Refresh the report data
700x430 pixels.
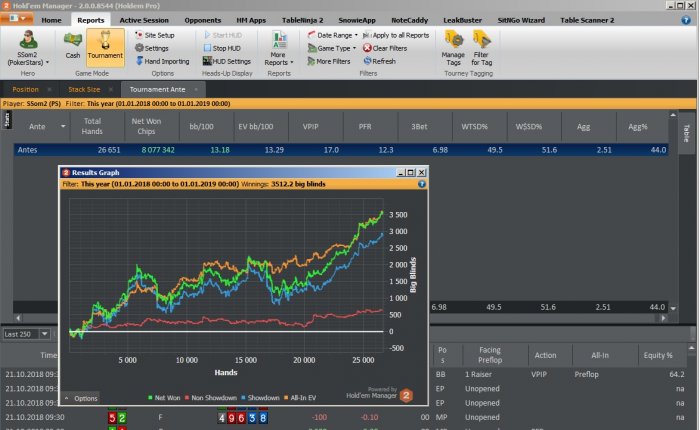pos(379,61)
